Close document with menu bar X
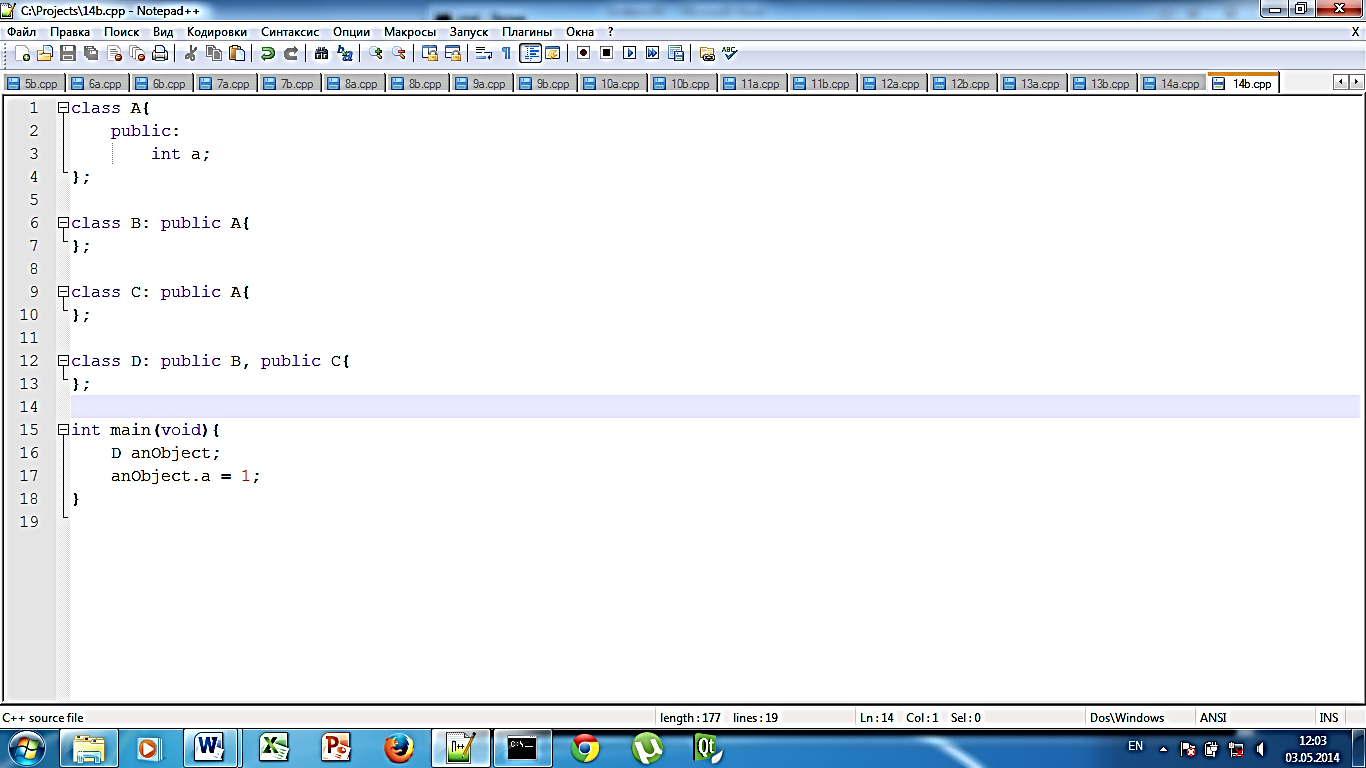This screenshot has width=1366, height=768. coord(1355,32)
